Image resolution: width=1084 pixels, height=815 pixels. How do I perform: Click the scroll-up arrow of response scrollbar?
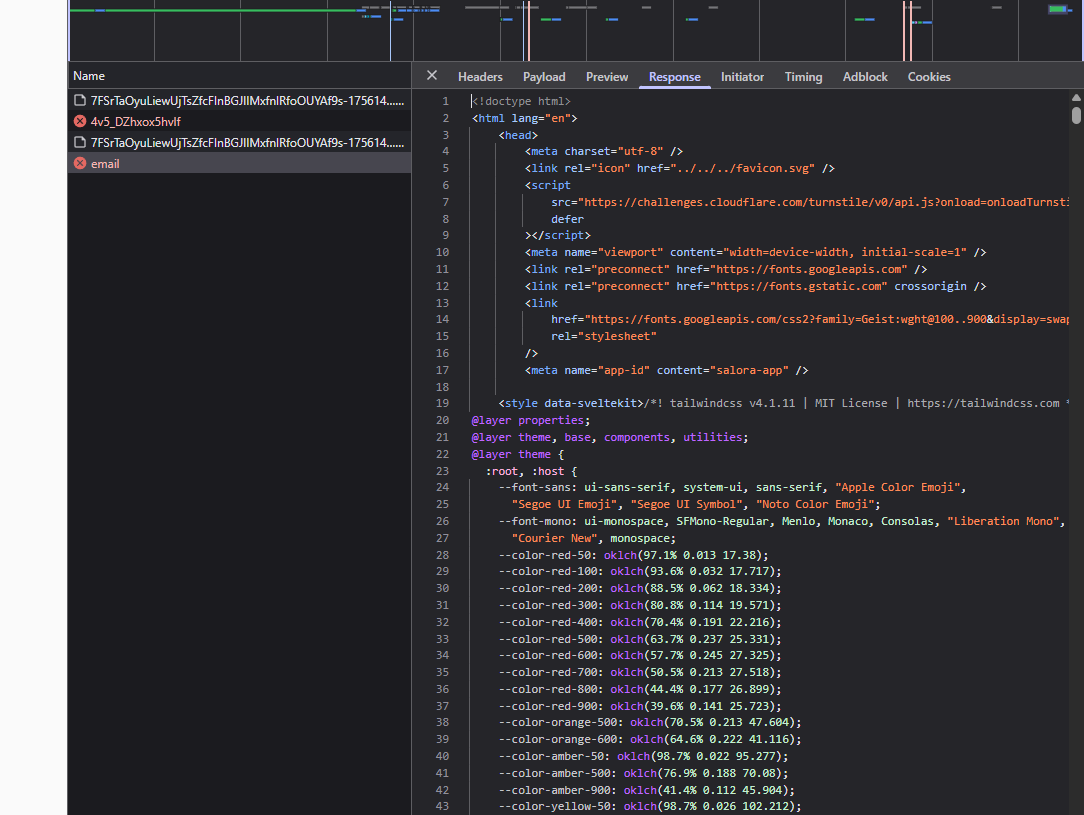[x=1076, y=97]
